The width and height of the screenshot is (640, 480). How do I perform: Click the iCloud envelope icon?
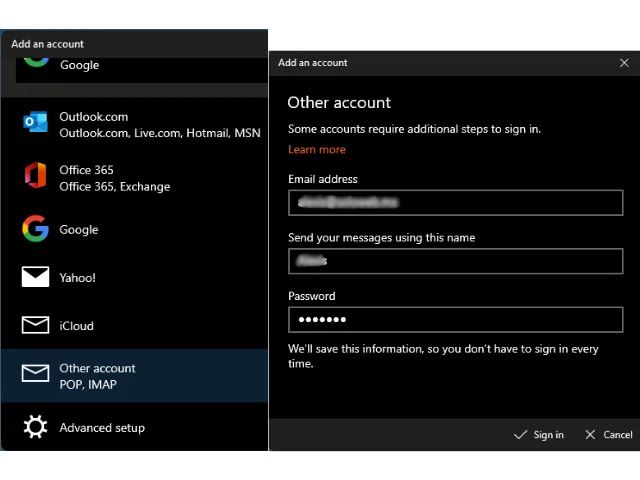coord(36,325)
